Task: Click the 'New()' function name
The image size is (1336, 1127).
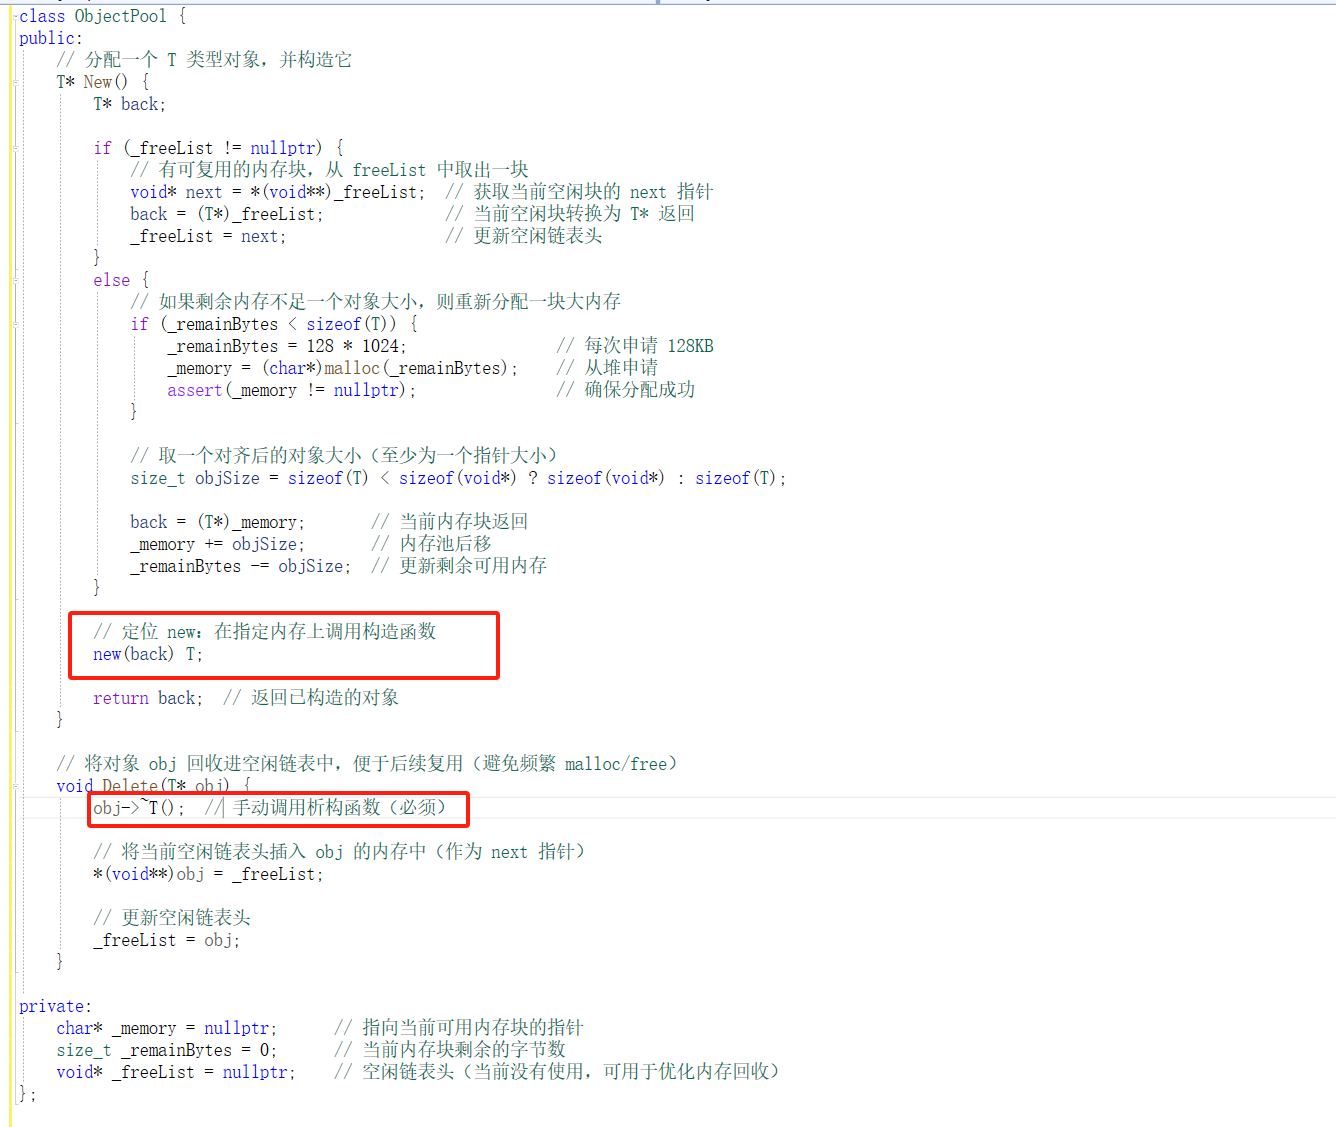Action: click(106, 82)
